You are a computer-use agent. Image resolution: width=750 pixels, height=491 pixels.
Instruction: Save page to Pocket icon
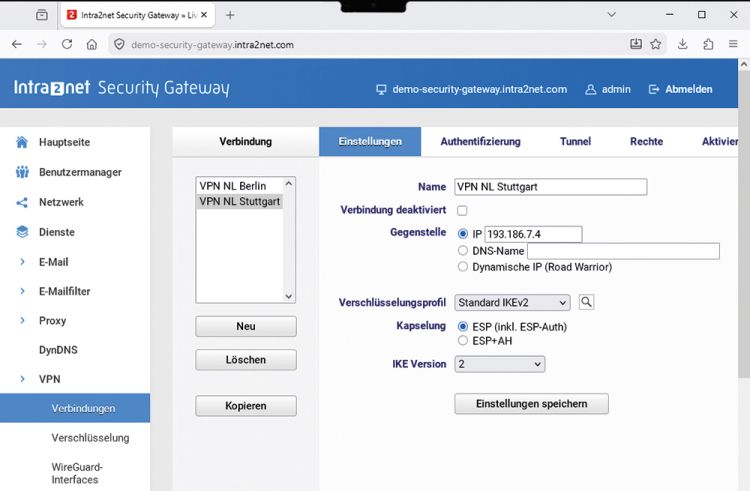pyautogui.click(x=636, y=44)
